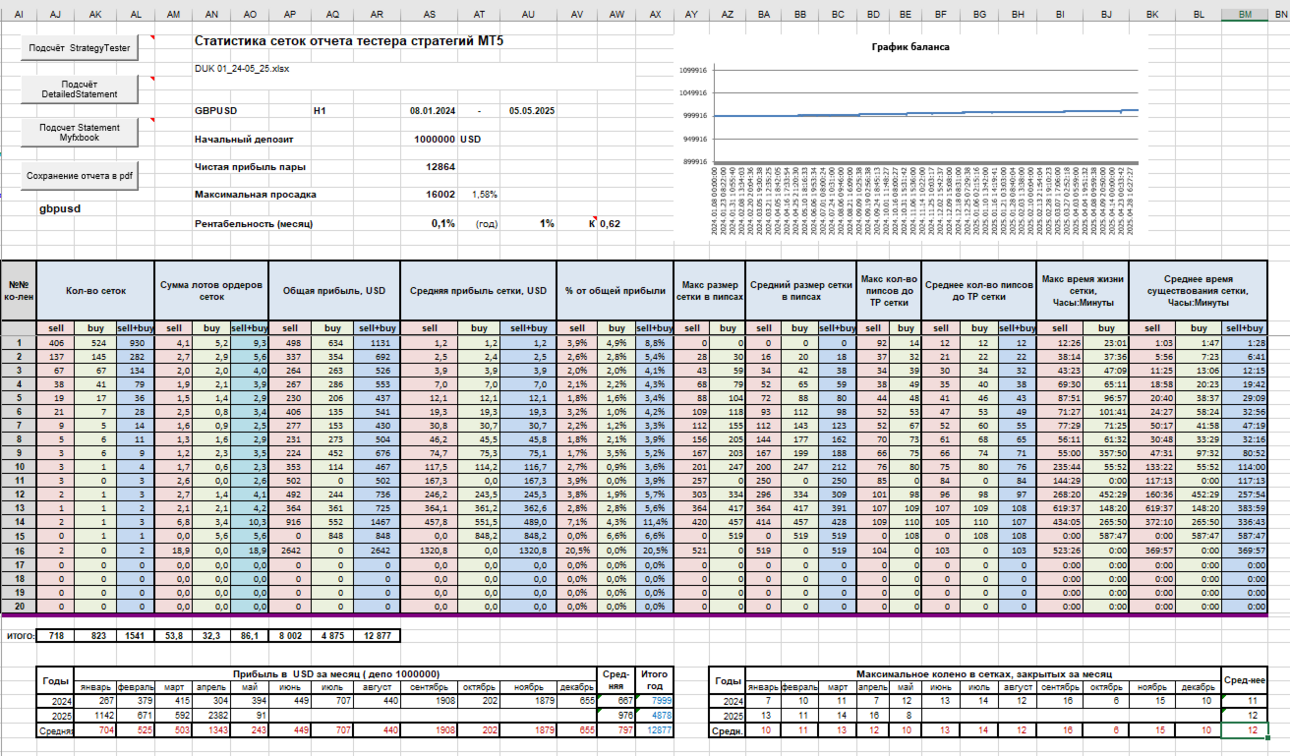The height and width of the screenshot is (756, 1290).
Task: Select column header BI
Action: click(1060, 15)
